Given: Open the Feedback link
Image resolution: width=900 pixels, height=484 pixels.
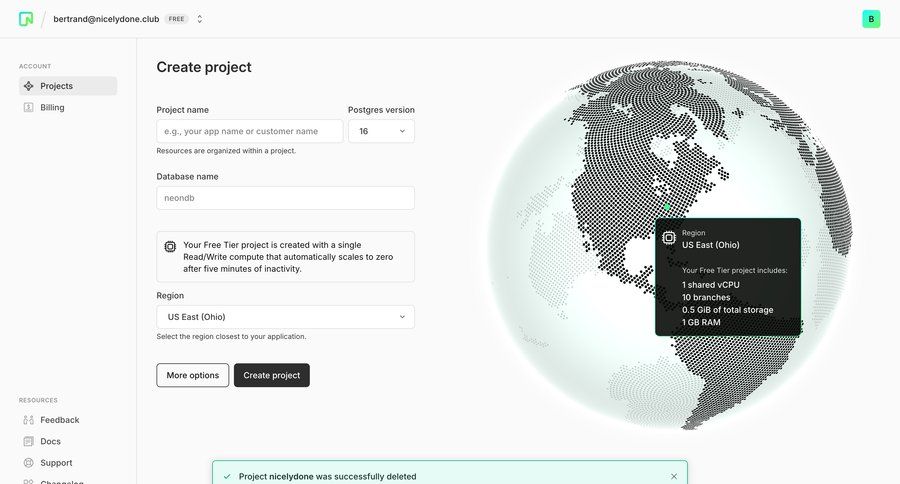Looking at the screenshot, I should click(x=60, y=420).
